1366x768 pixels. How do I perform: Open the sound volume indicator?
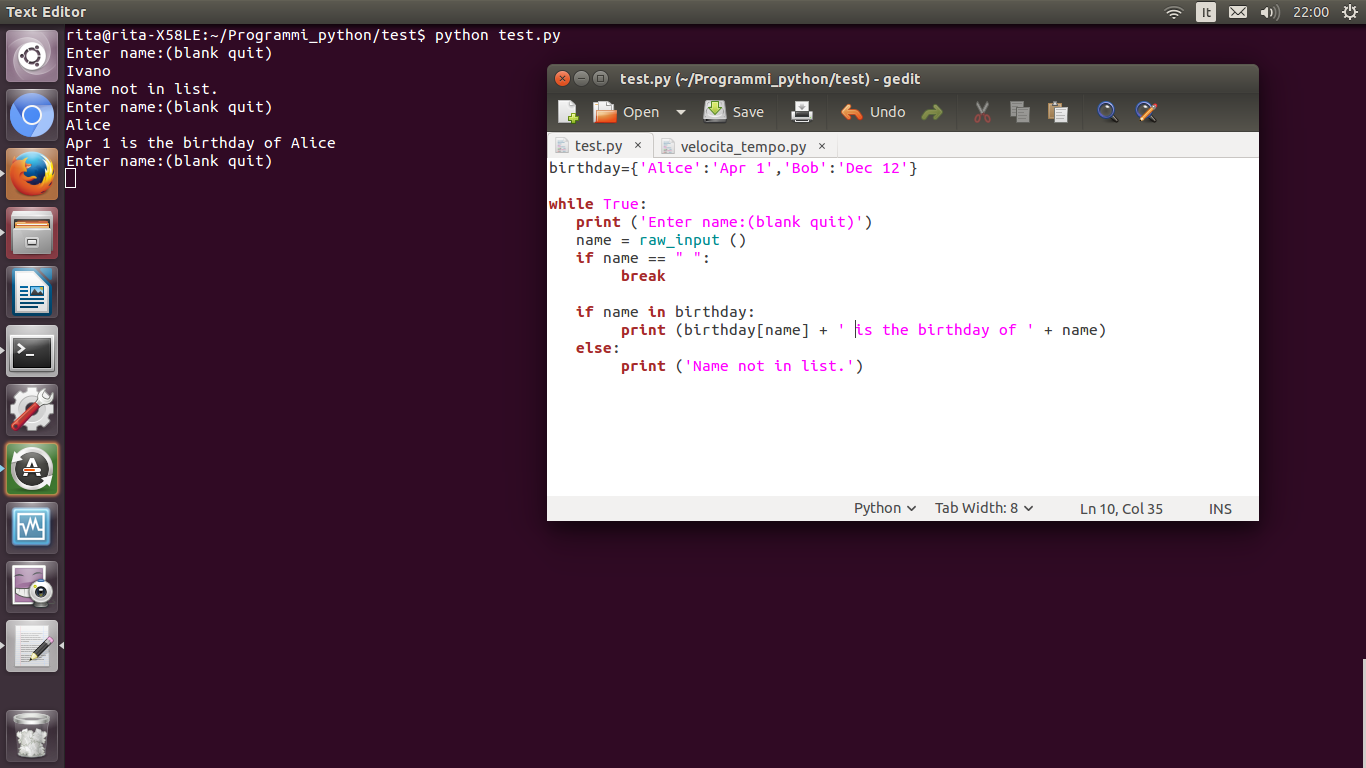click(x=1270, y=12)
